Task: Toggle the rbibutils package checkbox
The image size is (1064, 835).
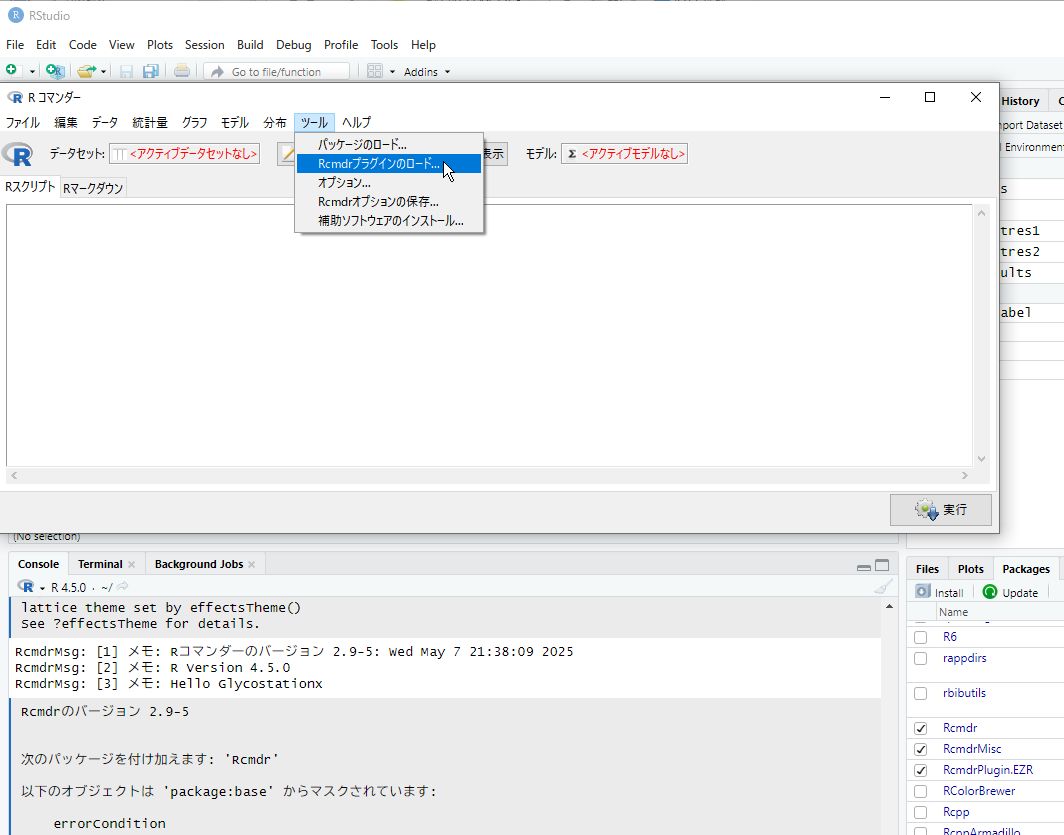Action: pos(920,693)
